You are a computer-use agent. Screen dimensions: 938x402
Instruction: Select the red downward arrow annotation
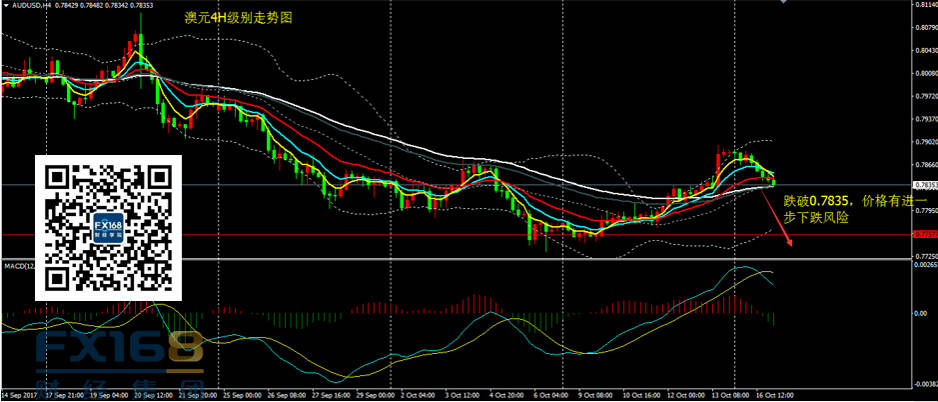[x=780, y=220]
